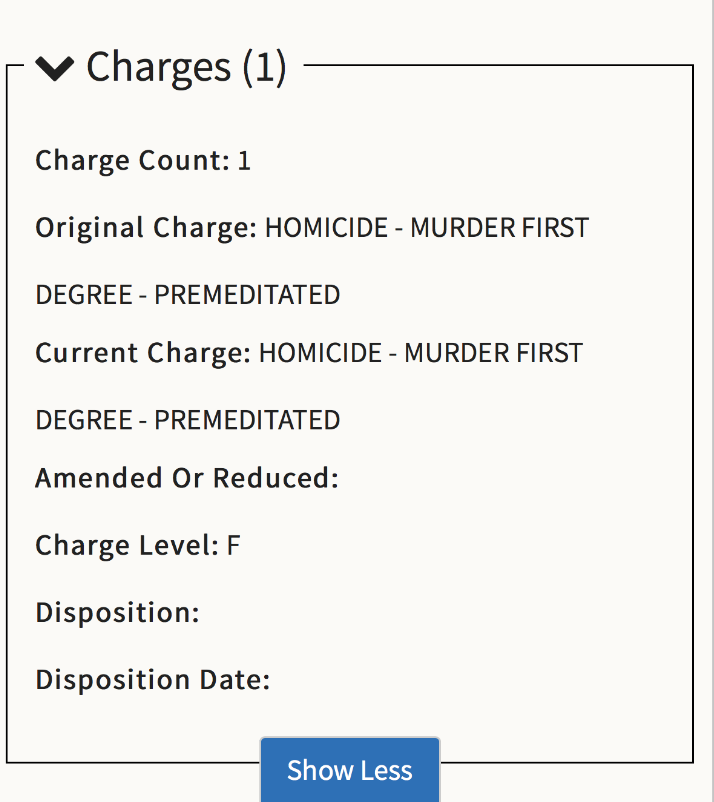Click the "Current Charge:" label
The height and width of the screenshot is (802, 714).
pyautogui.click(x=143, y=353)
